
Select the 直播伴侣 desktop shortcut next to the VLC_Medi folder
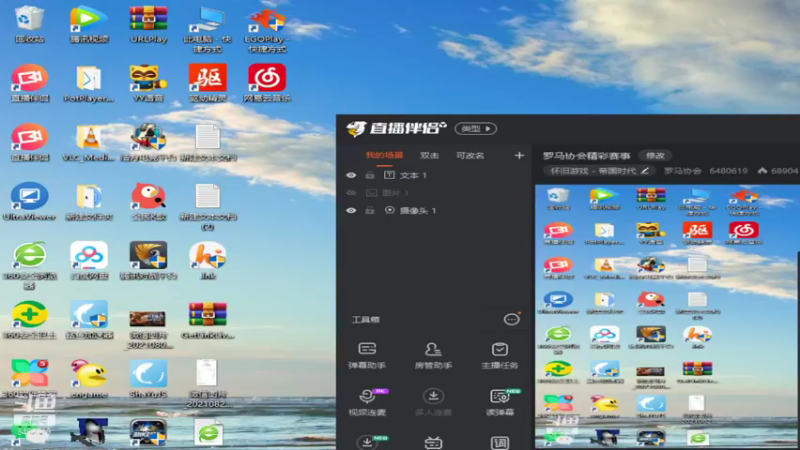[29, 142]
